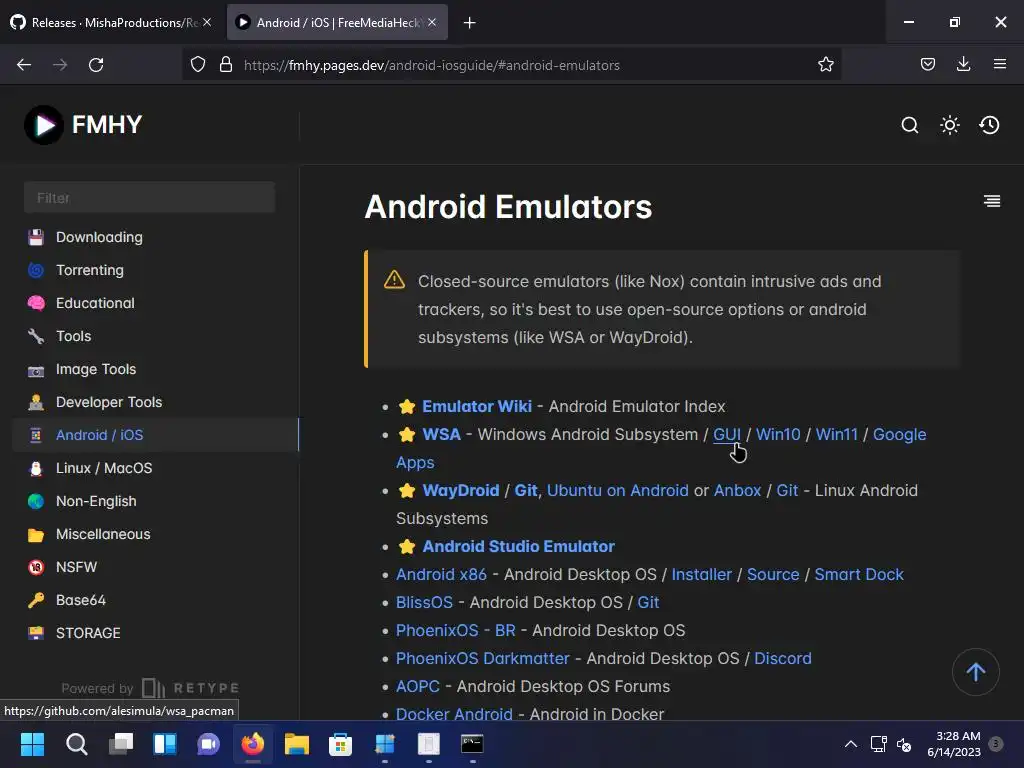Close the Android / iOS tab

[x=432, y=22]
